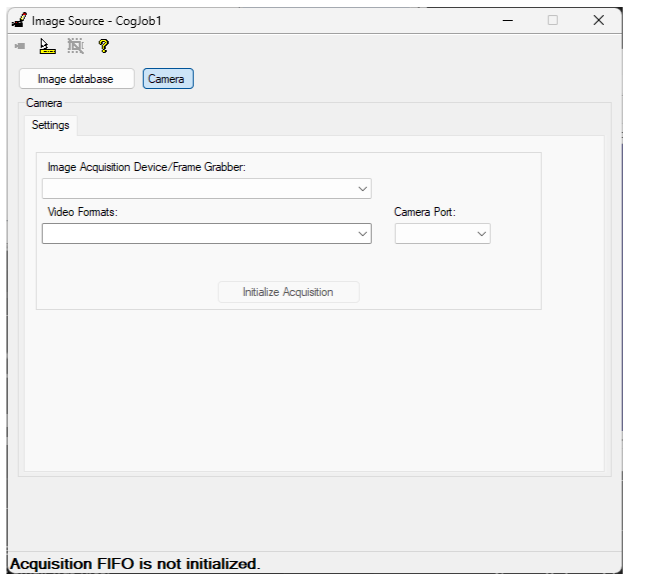Expand the Image Acquisition Device/Frame Grabber dropdown
Screen dimensions: 645x582
(x=362, y=189)
